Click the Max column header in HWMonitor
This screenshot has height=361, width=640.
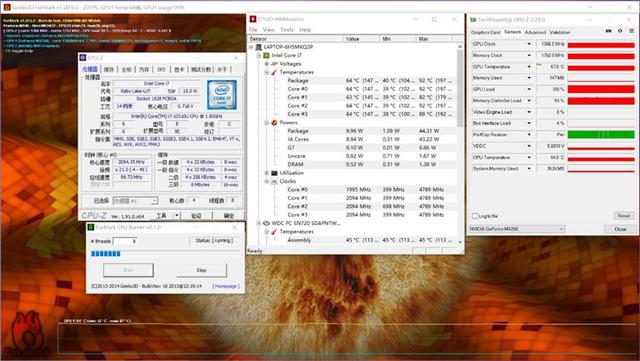(x=434, y=39)
